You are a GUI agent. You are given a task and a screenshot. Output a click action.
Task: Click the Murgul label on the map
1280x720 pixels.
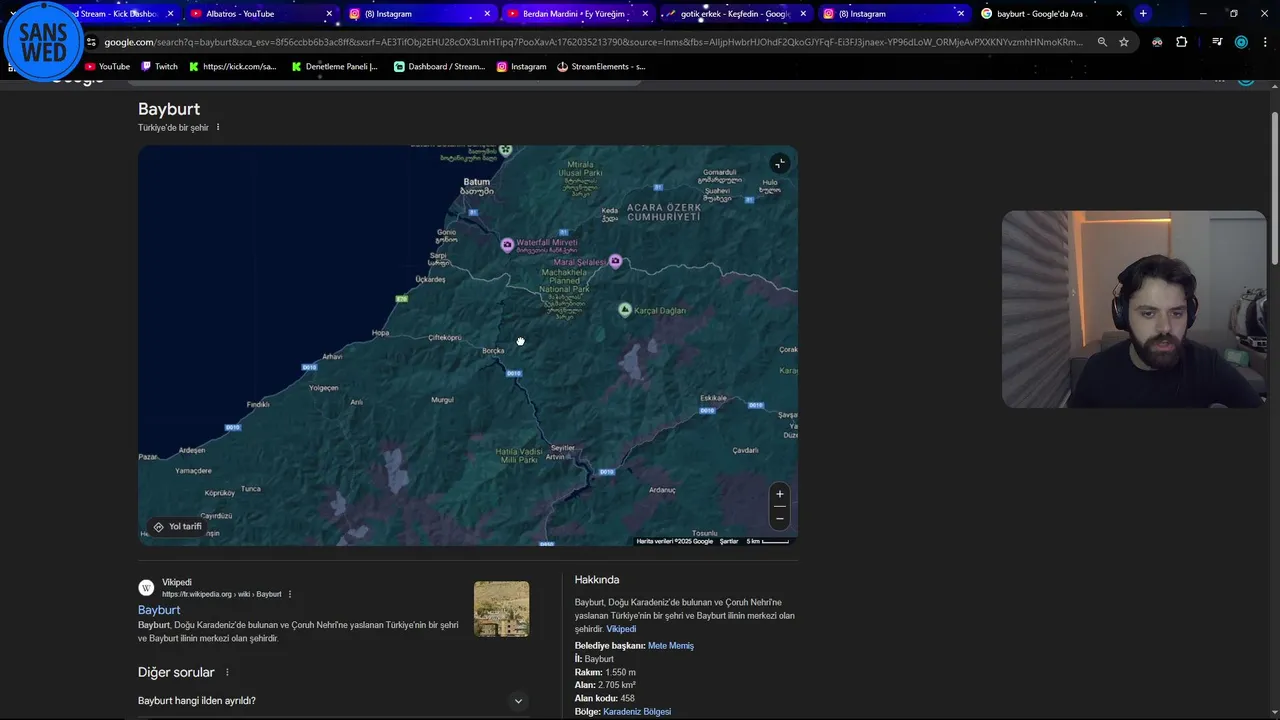click(x=442, y=400)
